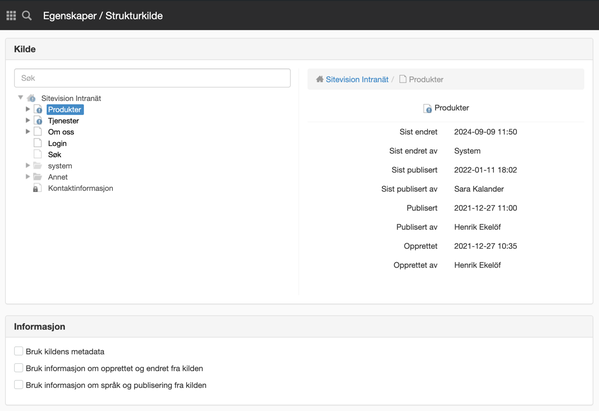Collapse the Sitevision Intranät root node
599x411 pixels.
pos(21,98)
